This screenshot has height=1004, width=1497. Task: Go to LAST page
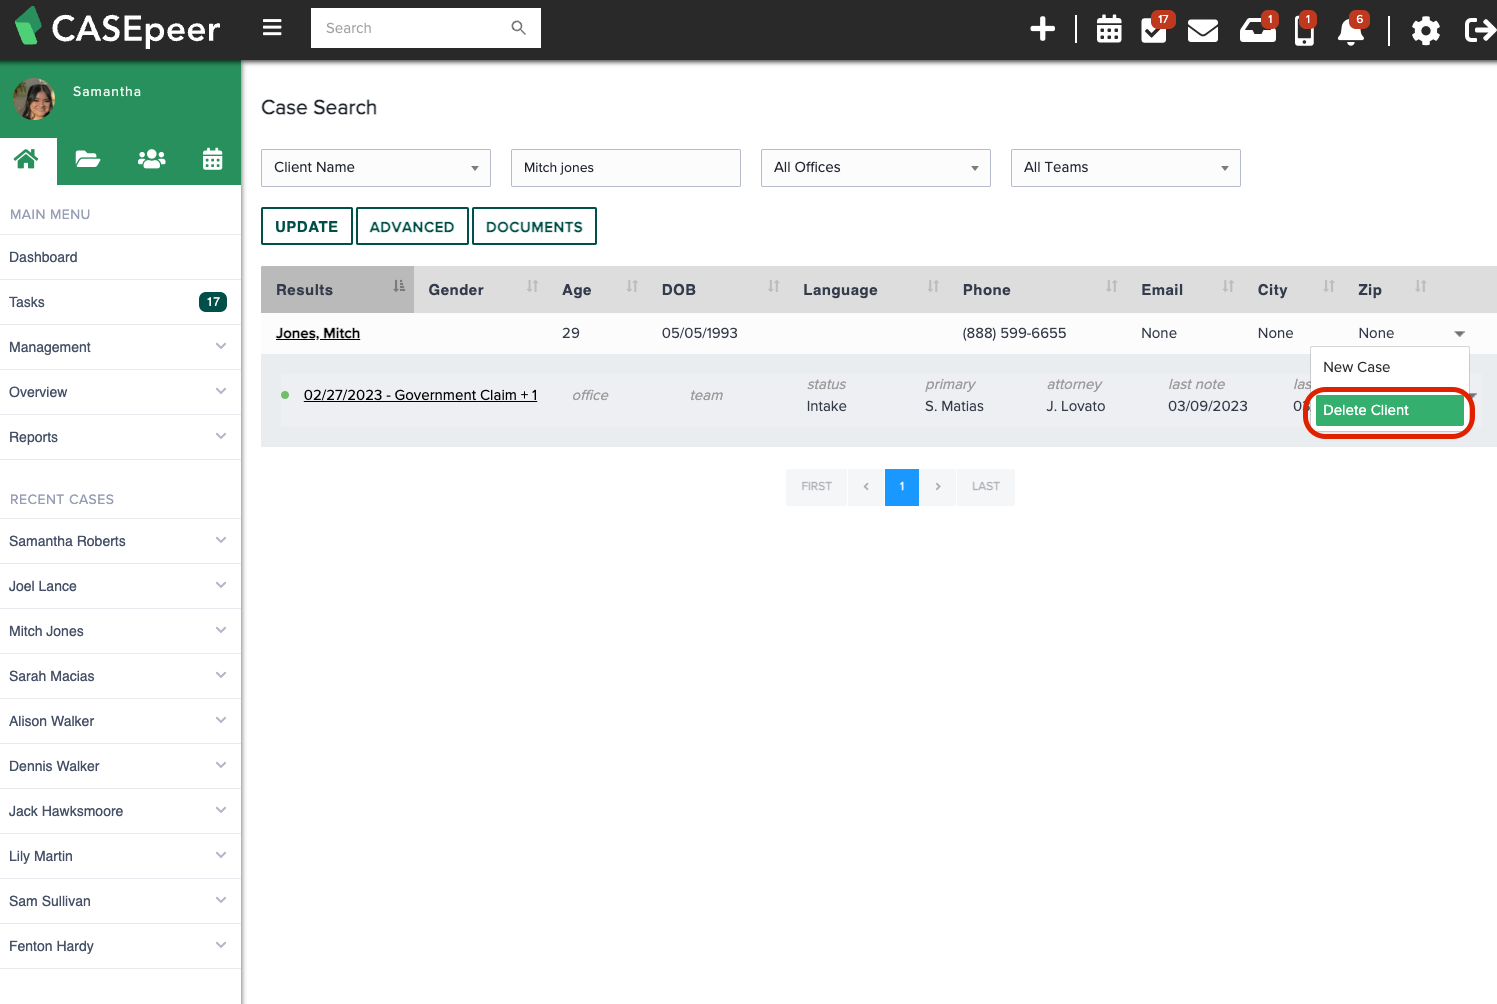click(x=986, y=487)
